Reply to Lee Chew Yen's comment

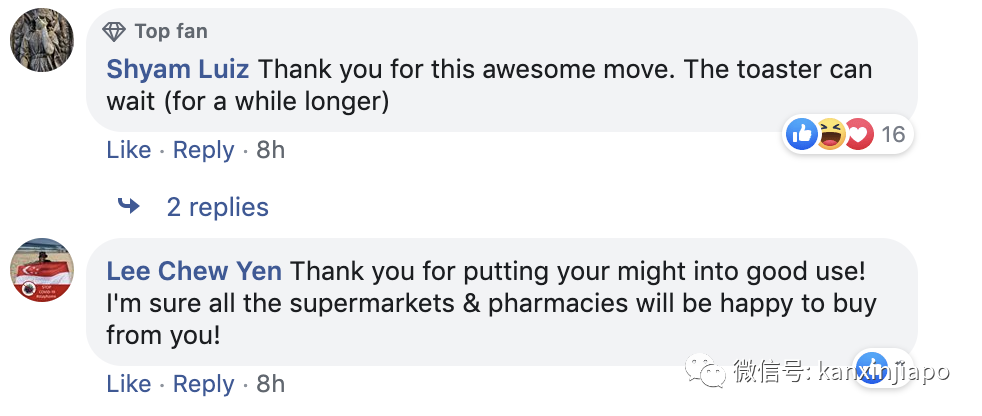click(203, 384)
